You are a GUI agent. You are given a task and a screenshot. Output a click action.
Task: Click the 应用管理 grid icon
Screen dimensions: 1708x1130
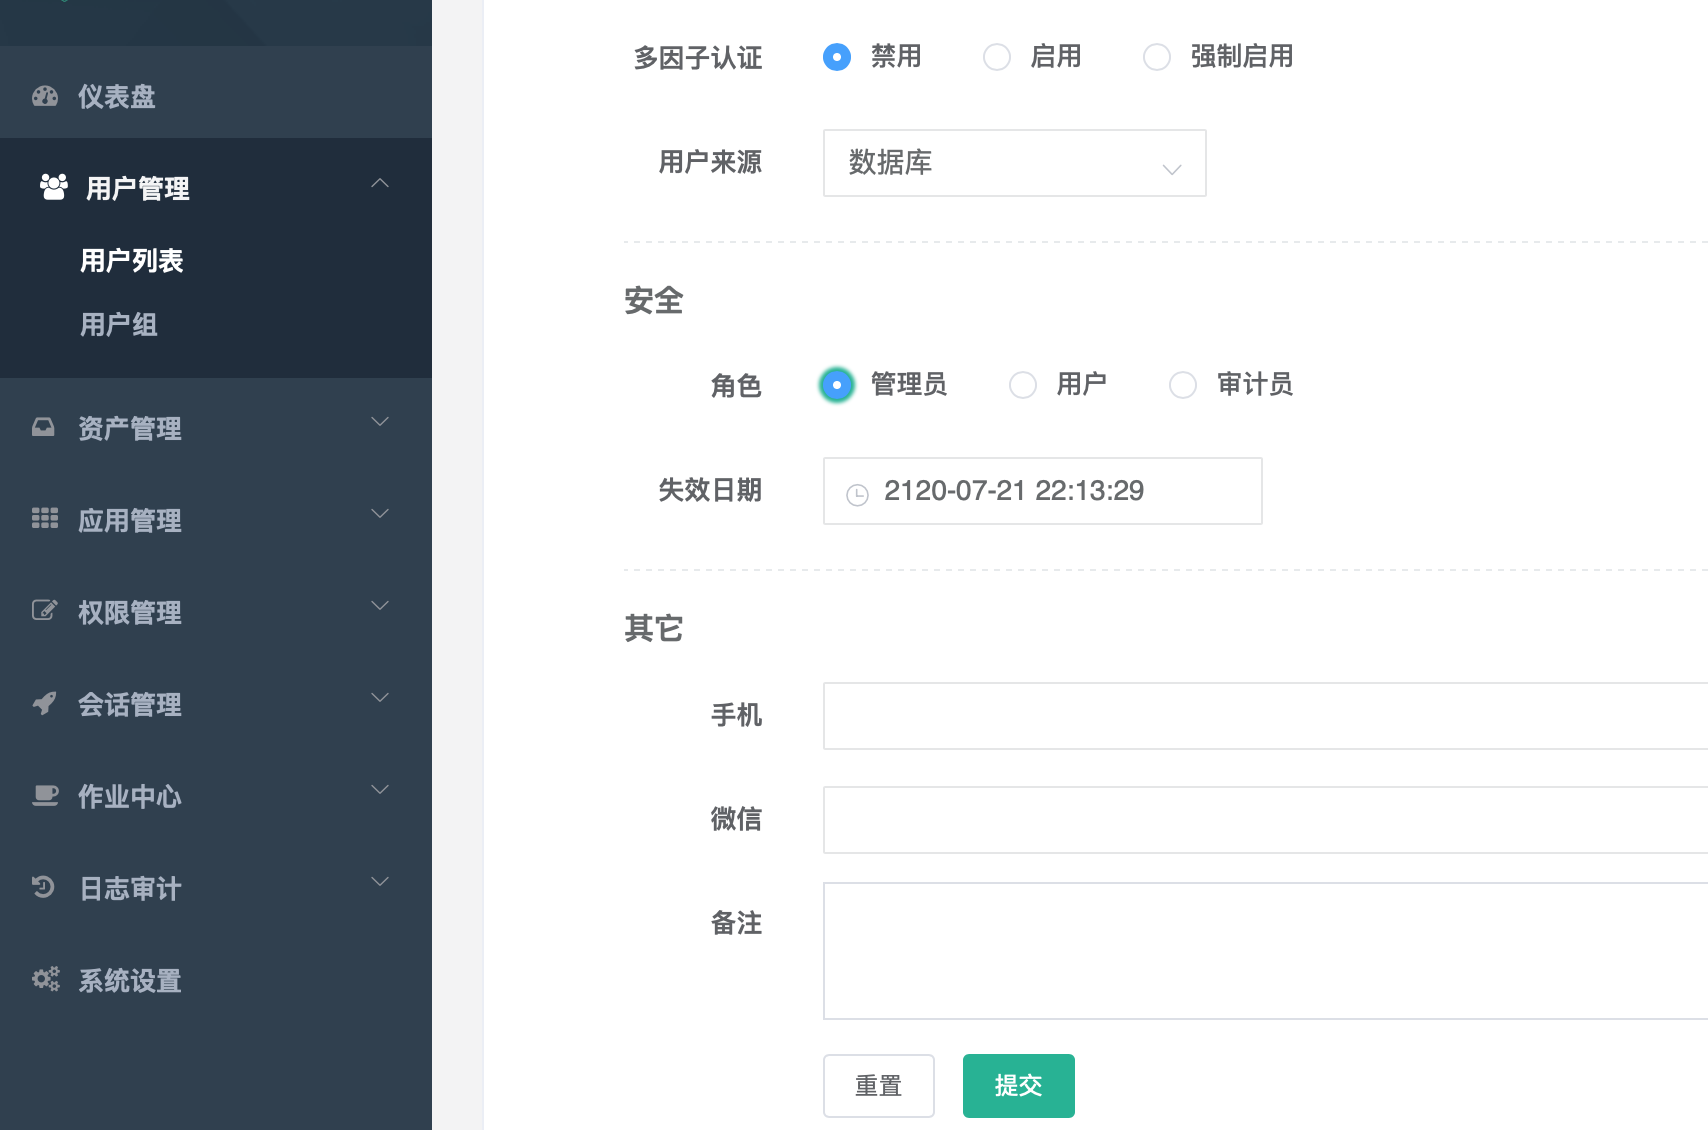pos(45,518)
